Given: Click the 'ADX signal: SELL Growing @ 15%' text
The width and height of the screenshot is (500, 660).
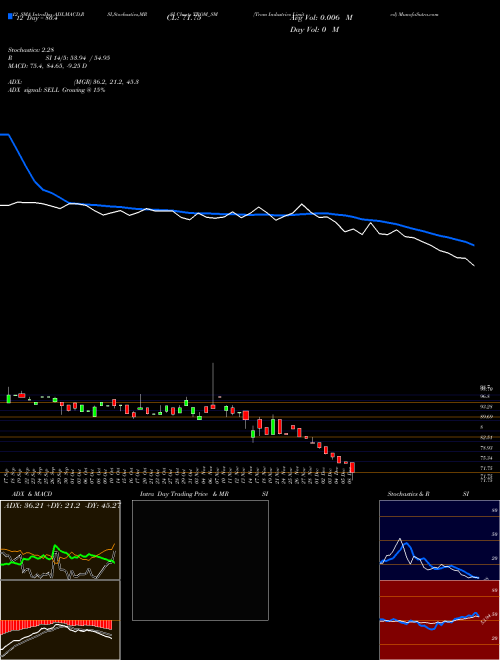Looking at the screenshot, I should (x=56, y=90).
